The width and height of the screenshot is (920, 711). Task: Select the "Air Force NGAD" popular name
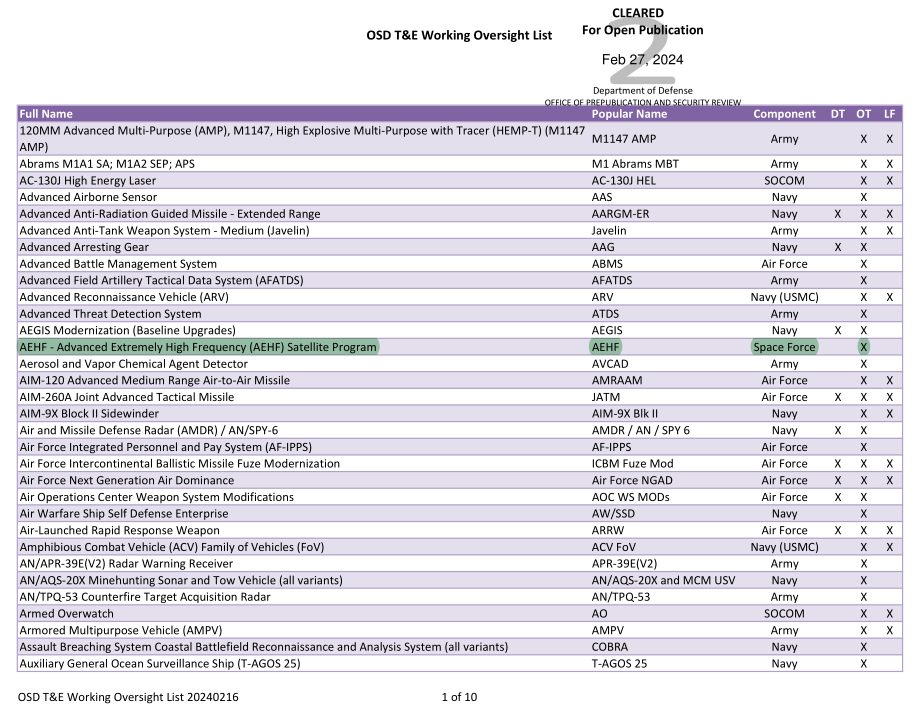(632, 480)
